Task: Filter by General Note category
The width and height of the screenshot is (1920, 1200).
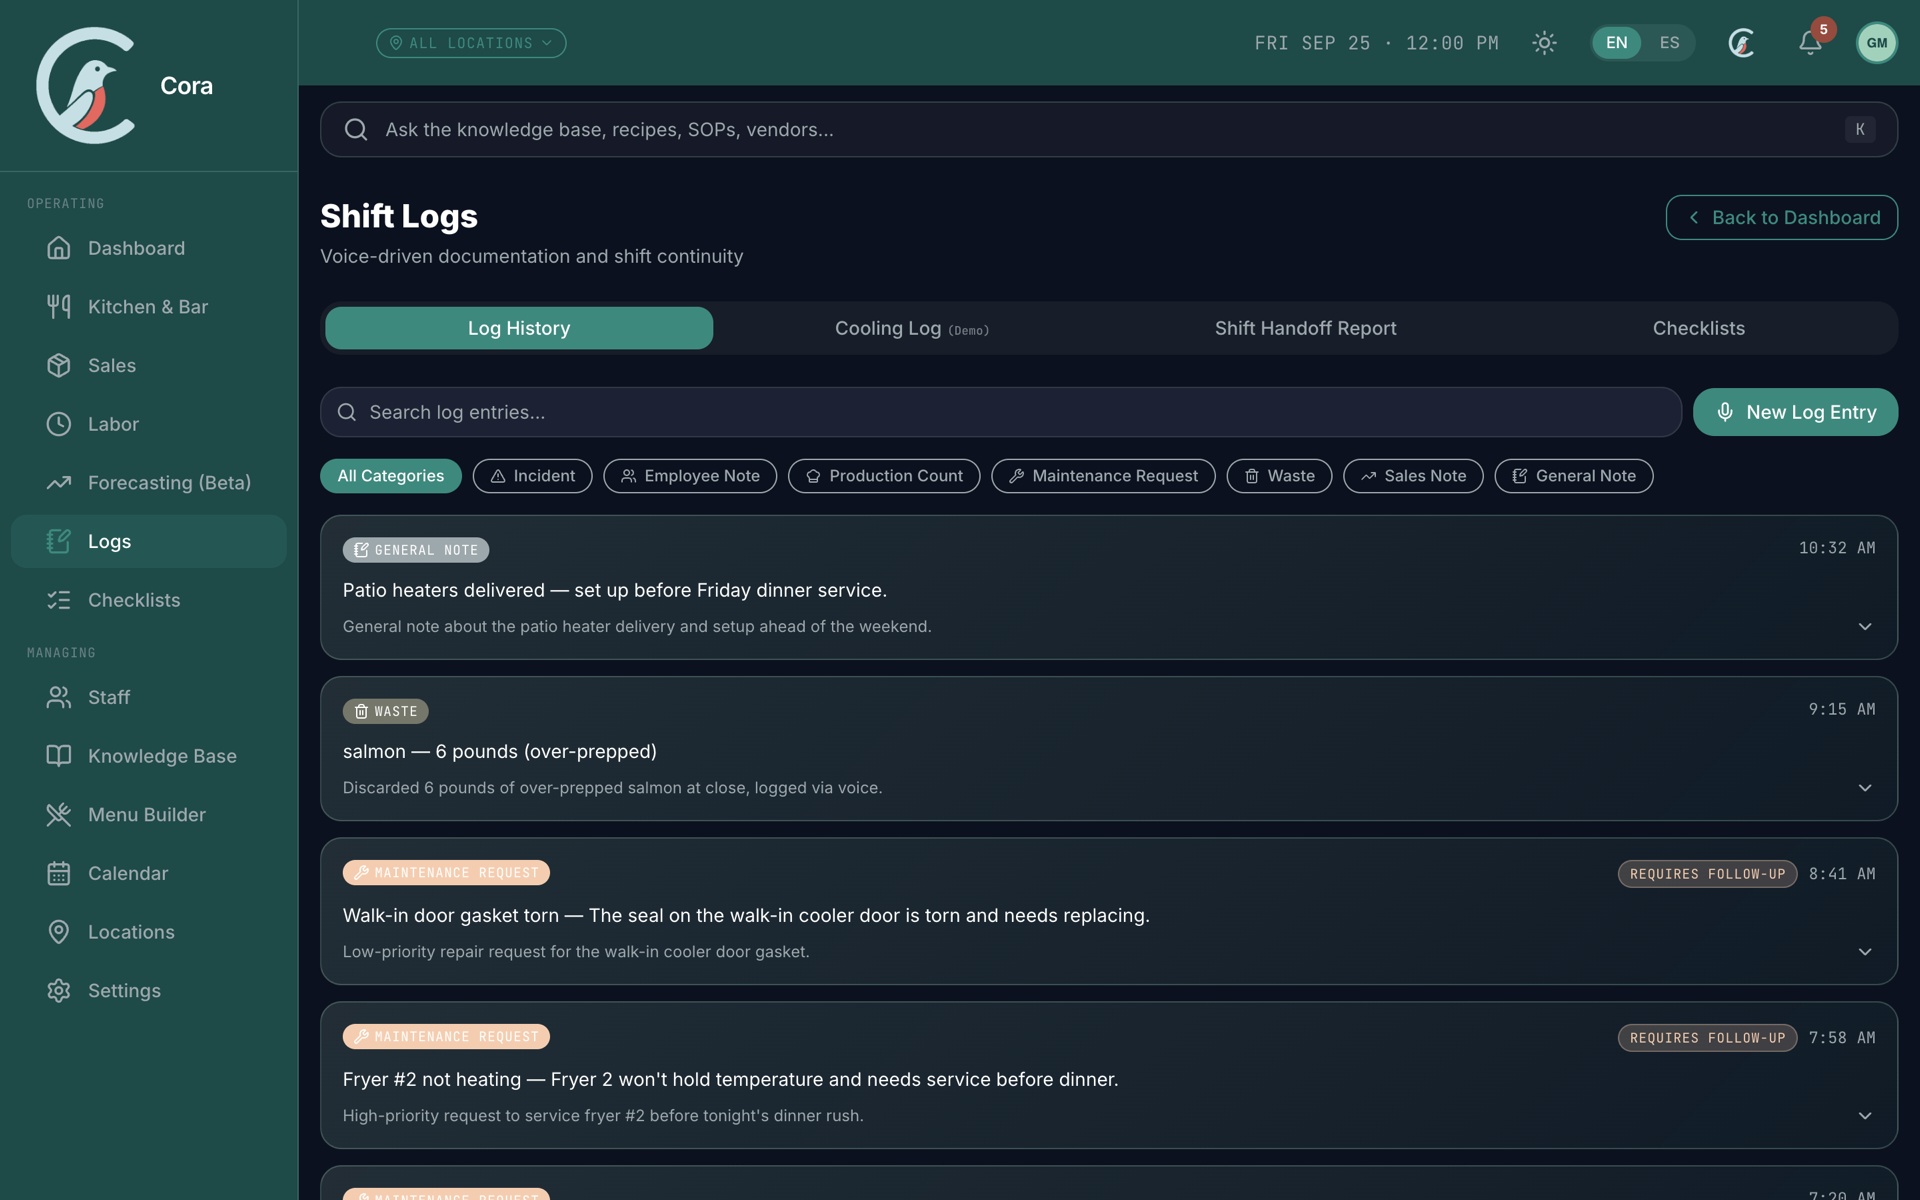Action: tap(1574, 476)
